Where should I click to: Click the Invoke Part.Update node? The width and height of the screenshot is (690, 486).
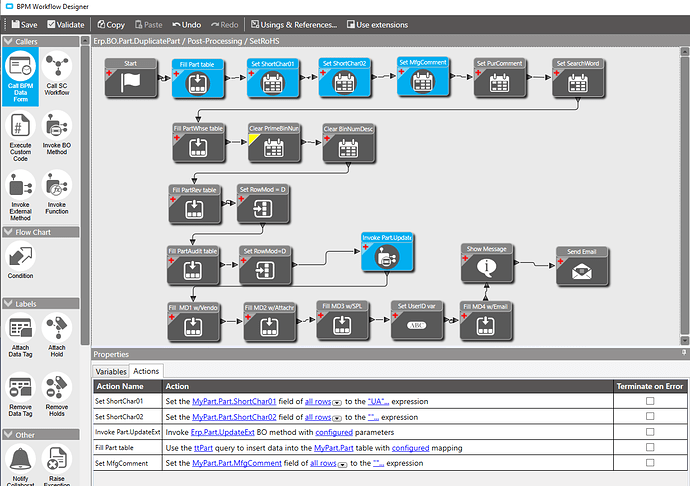(387, 252)
